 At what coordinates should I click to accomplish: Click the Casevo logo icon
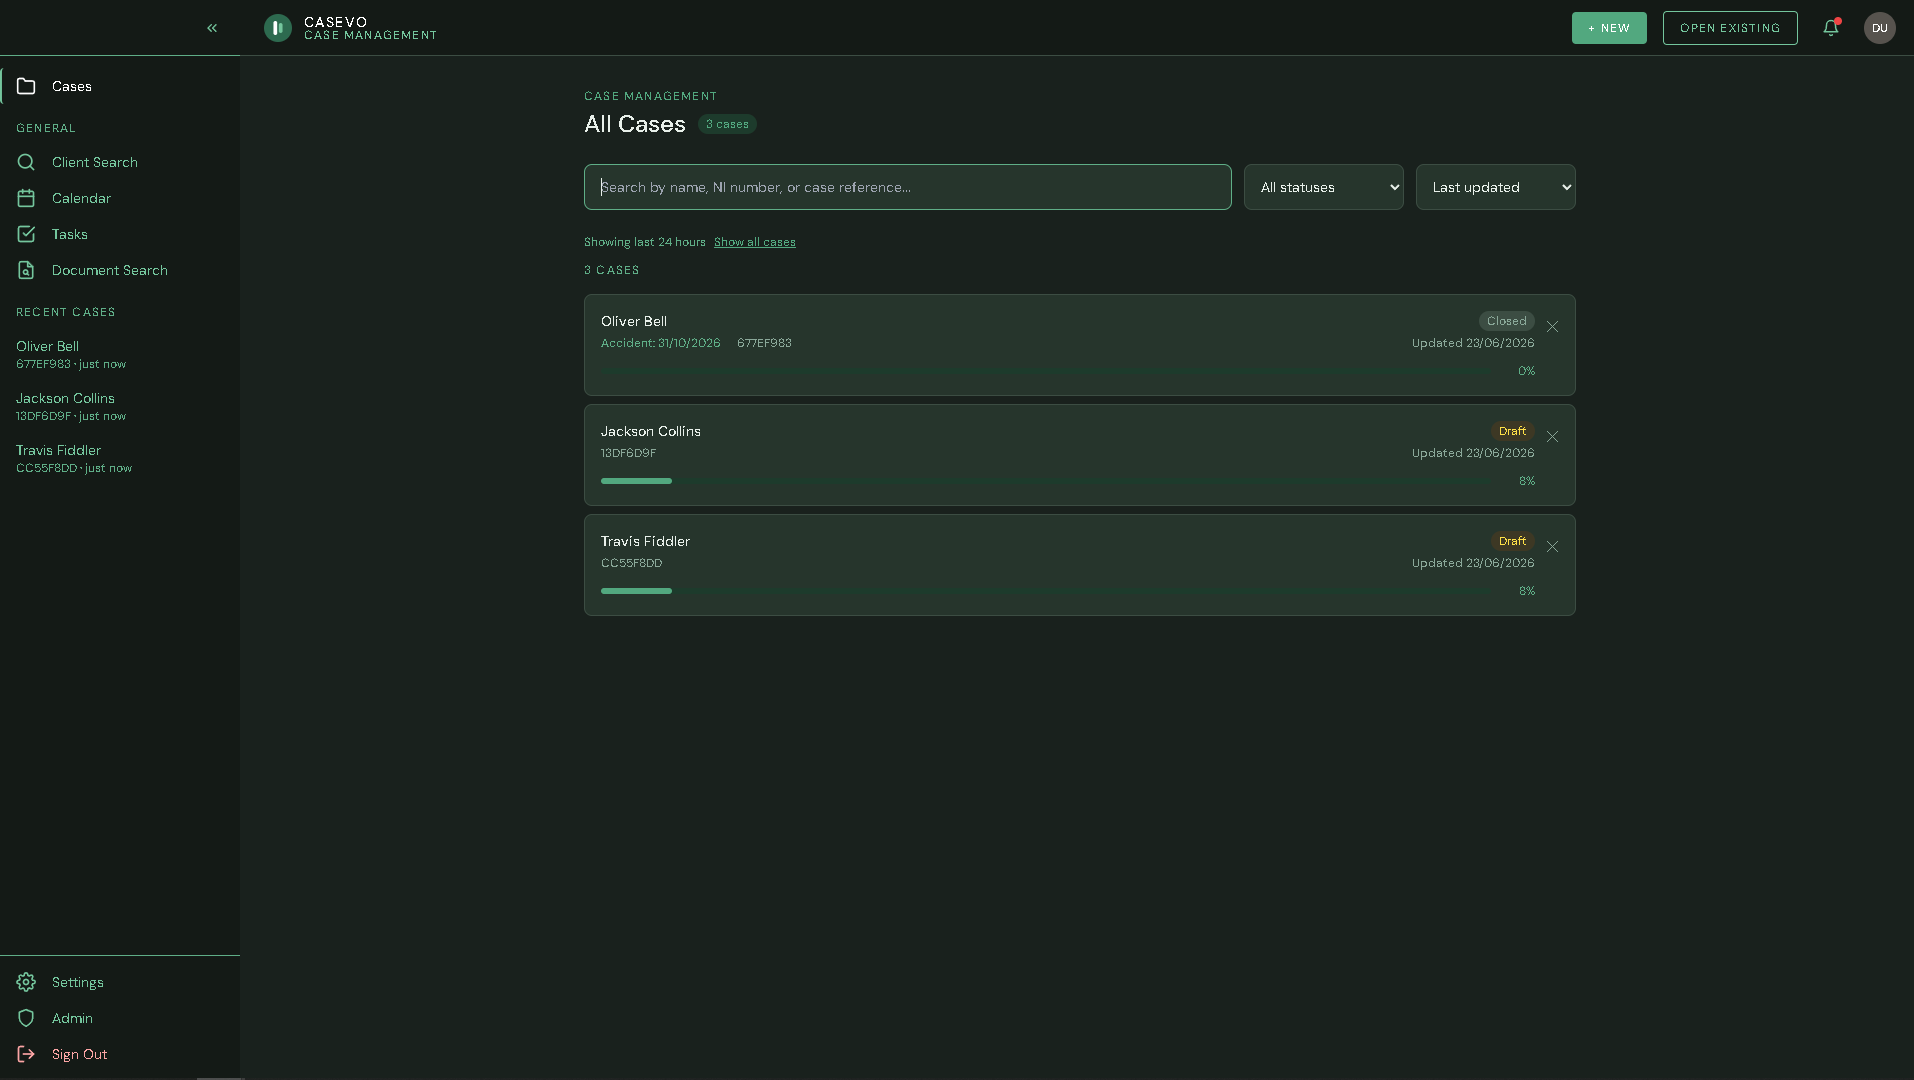278,28
